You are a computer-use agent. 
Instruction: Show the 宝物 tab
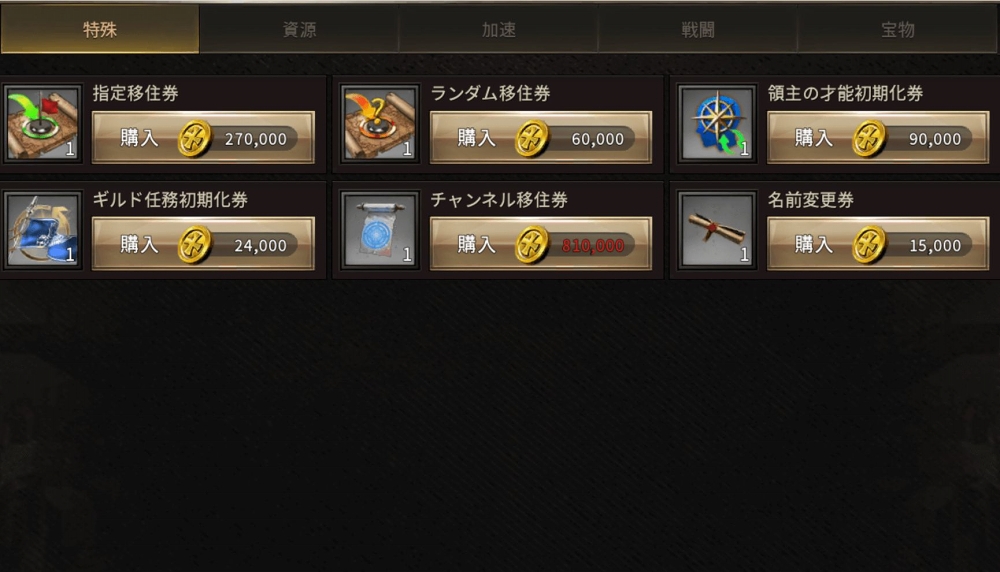tap(898, 29)
